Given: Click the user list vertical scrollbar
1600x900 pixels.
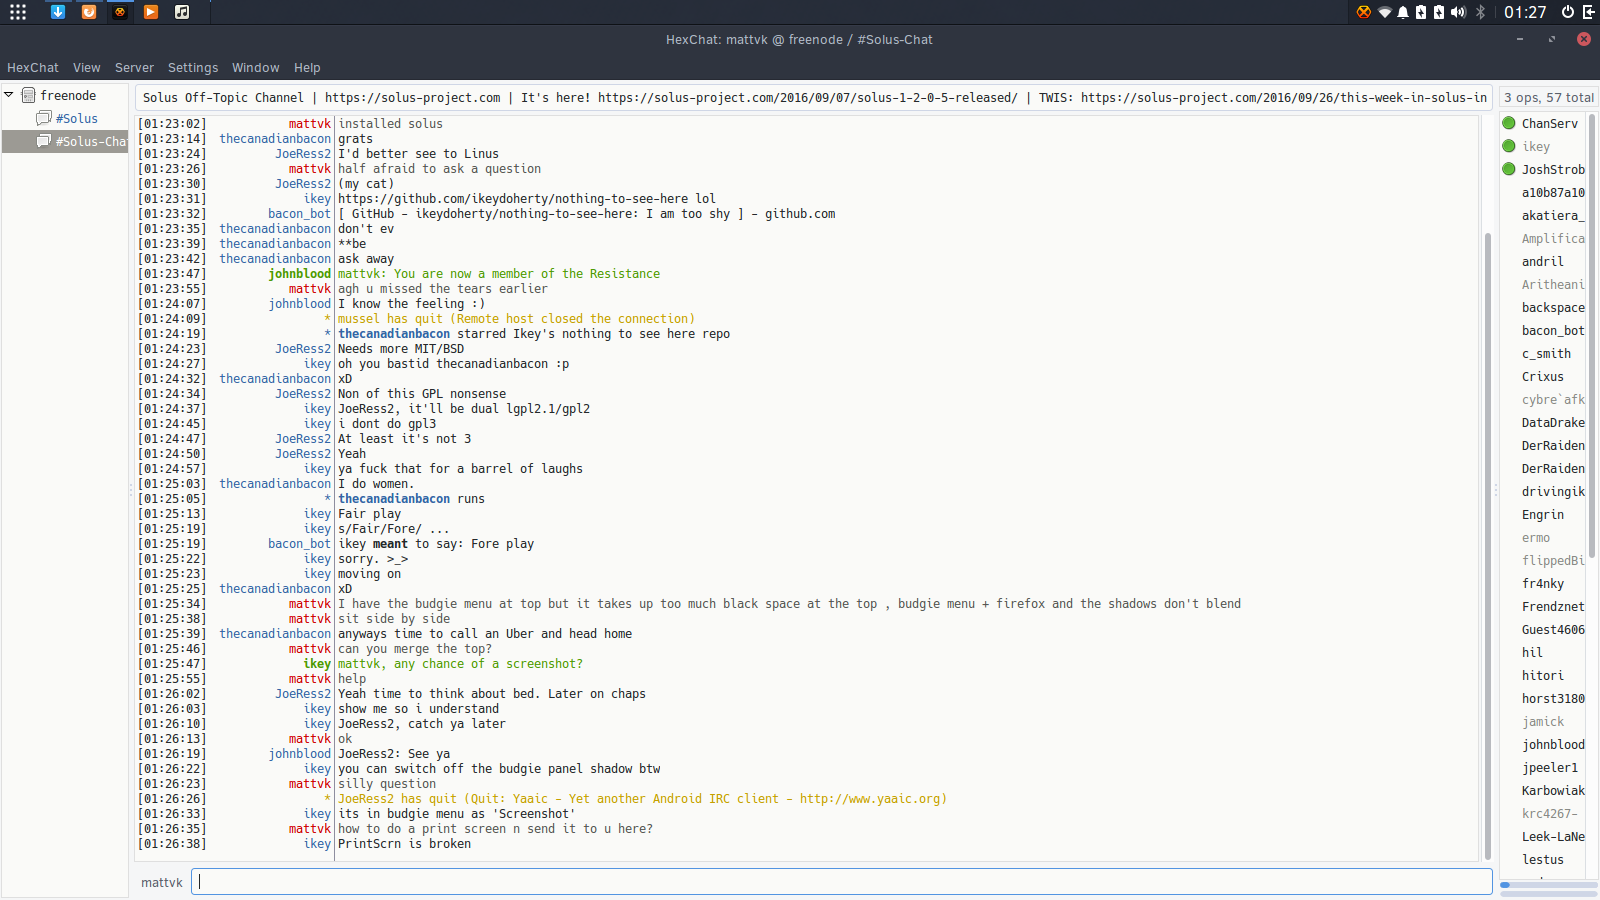Looking at the screenshot, I should 1592,335.
